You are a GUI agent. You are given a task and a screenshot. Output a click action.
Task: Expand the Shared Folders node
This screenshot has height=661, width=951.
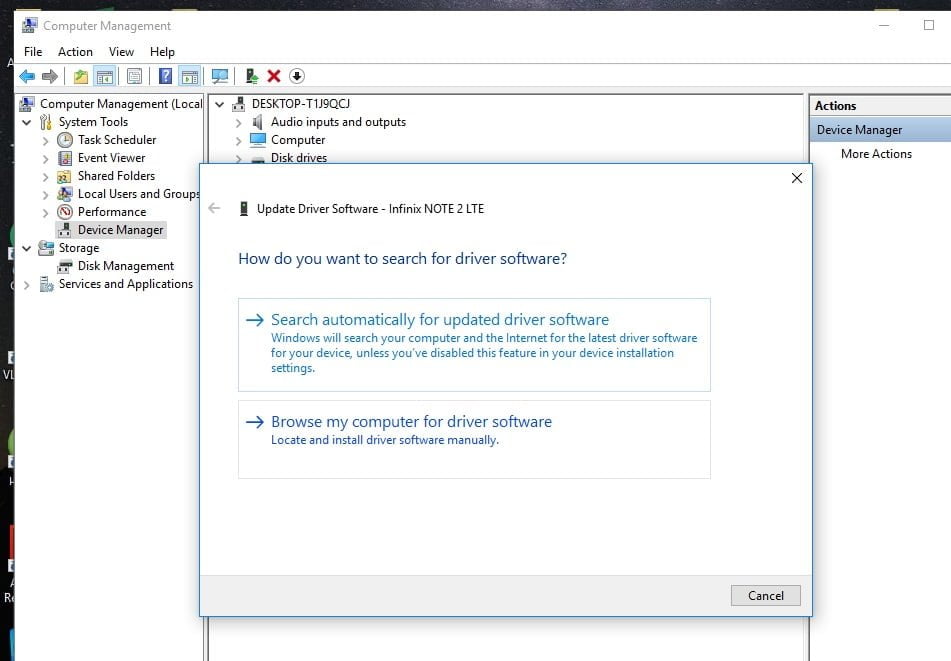45,177
